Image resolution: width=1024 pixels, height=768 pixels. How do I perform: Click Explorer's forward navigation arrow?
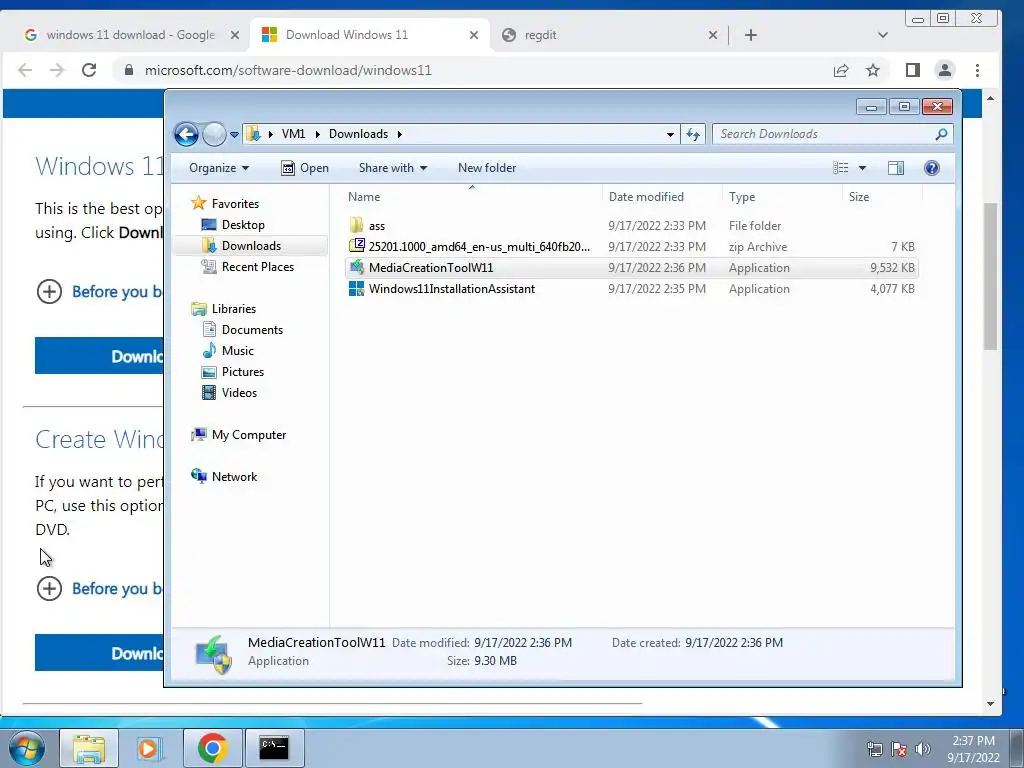tap(214, 135)
